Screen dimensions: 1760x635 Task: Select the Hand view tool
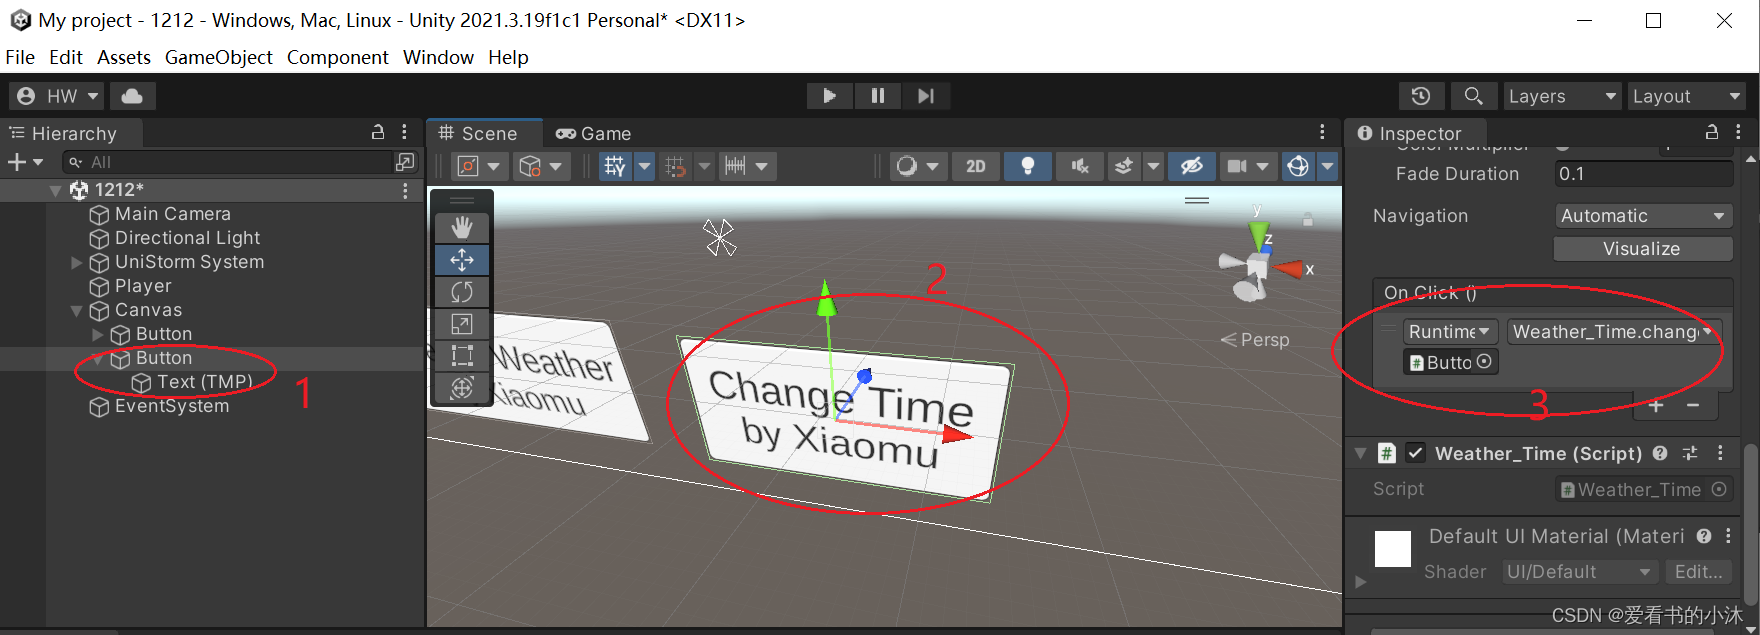(x=461, y=227)
